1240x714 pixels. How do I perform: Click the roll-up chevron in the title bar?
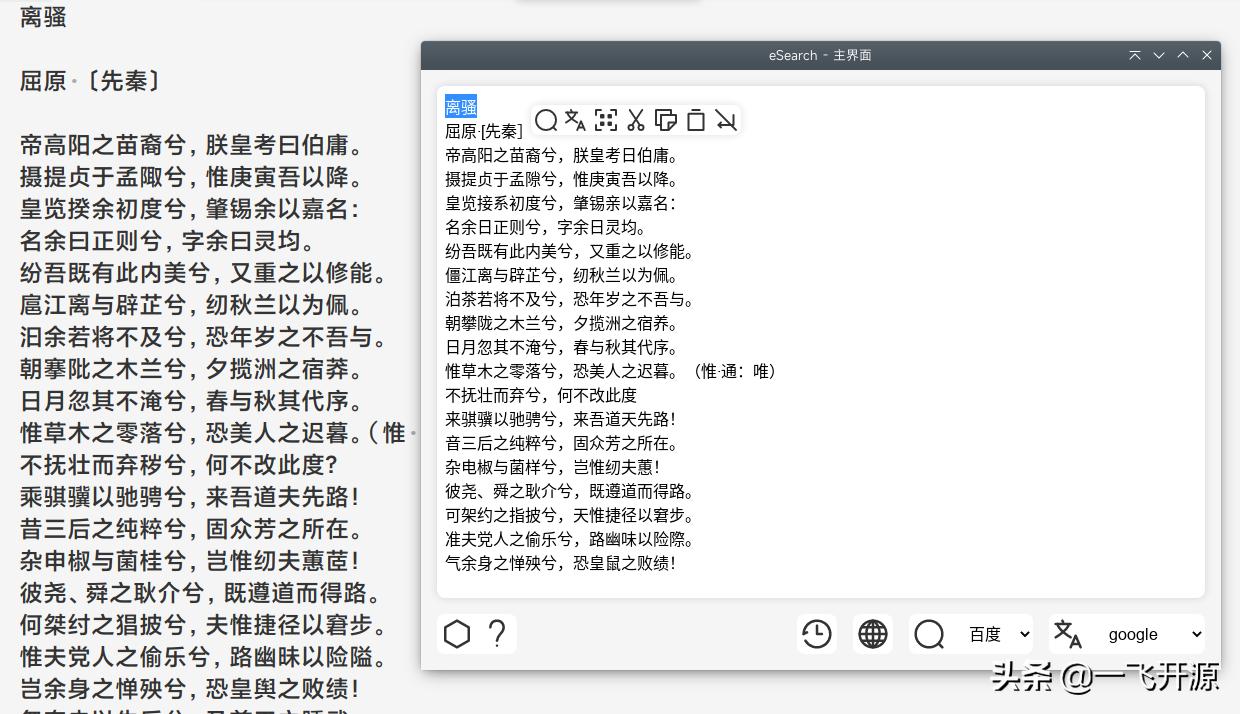pos(1182,55)
